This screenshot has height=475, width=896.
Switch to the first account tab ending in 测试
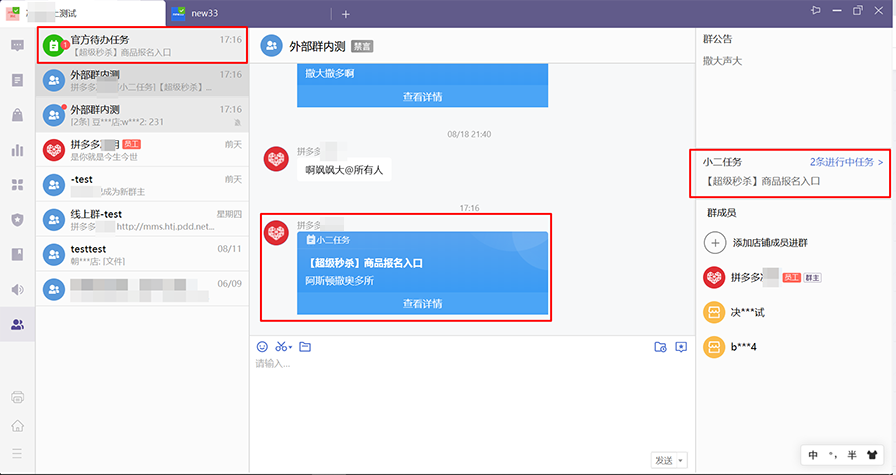tap(83, 13)
